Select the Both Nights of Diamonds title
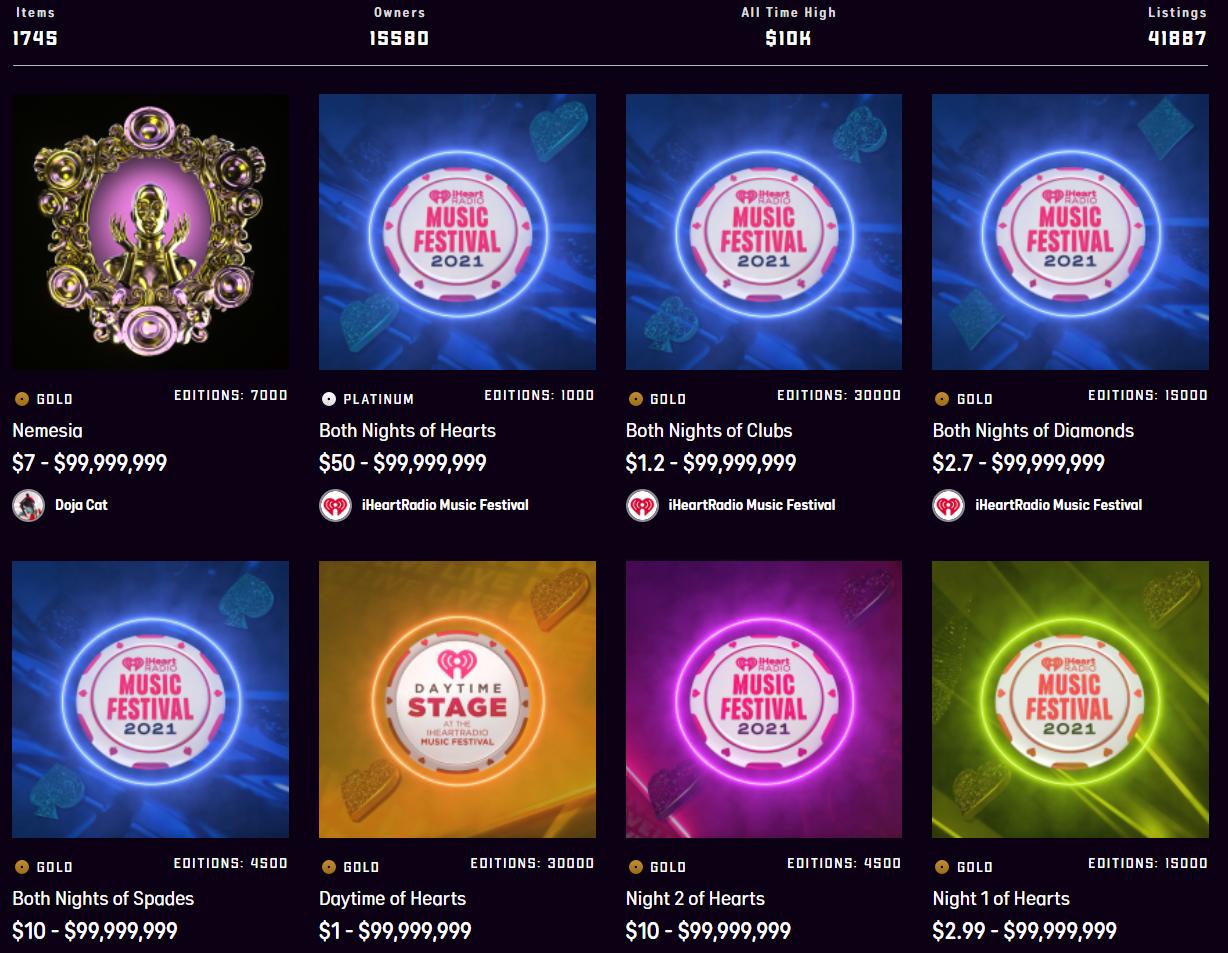Screen dimensions: 1228x953 coord(1033,431)
